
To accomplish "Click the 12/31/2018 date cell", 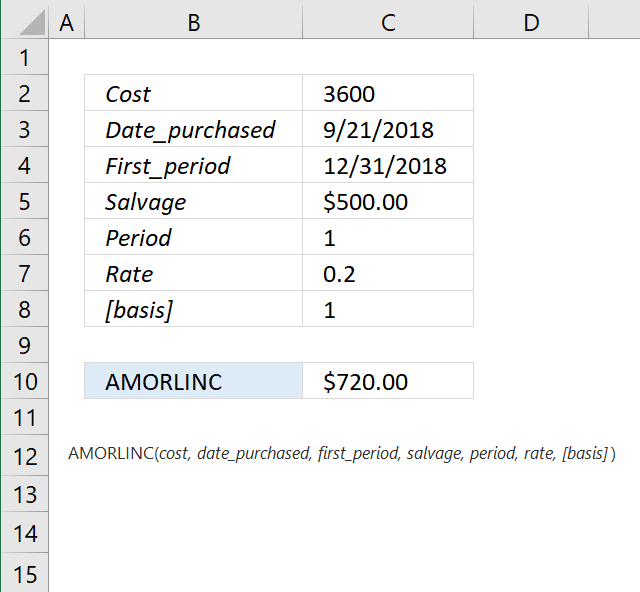I will (388, 165).
